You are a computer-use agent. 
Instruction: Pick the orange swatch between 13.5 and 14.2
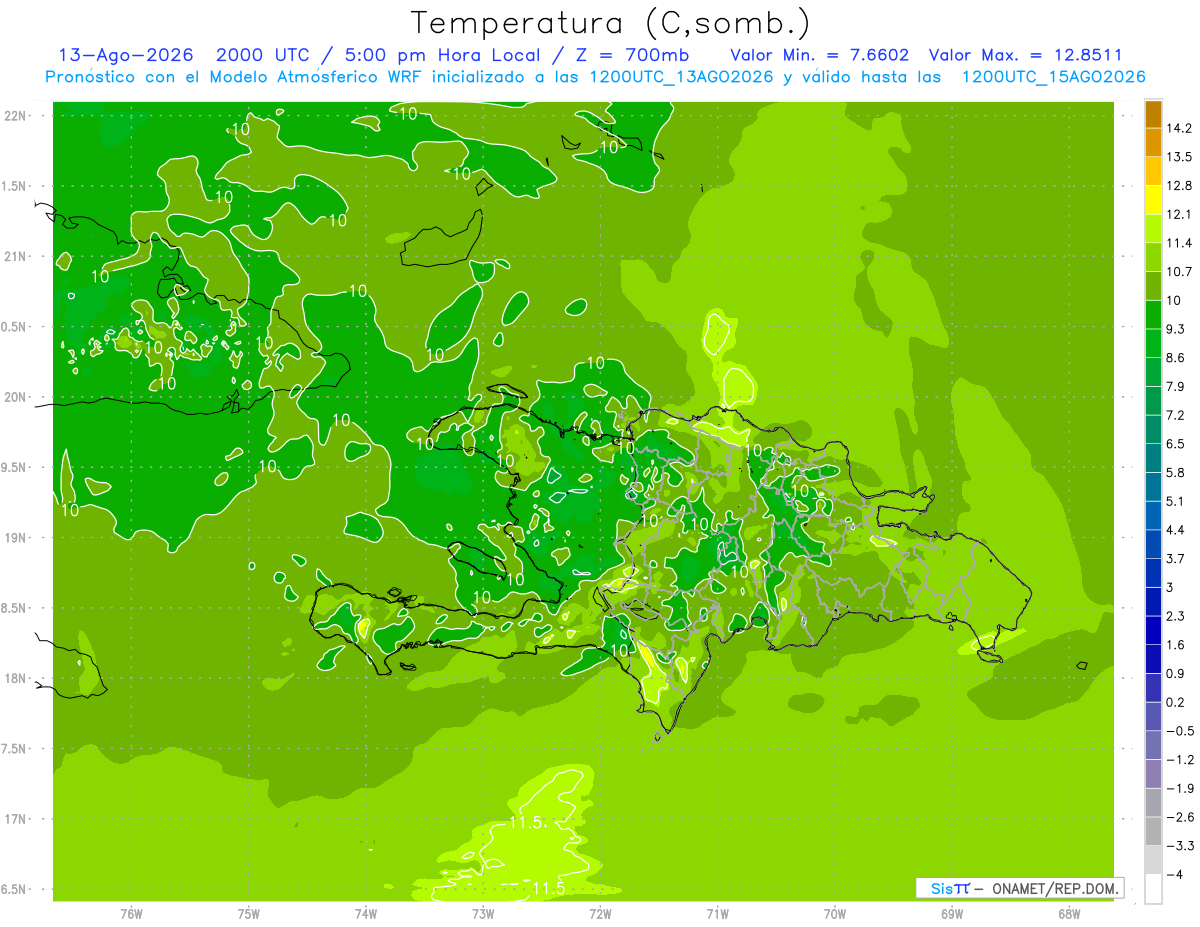[x=1153, y=143]
